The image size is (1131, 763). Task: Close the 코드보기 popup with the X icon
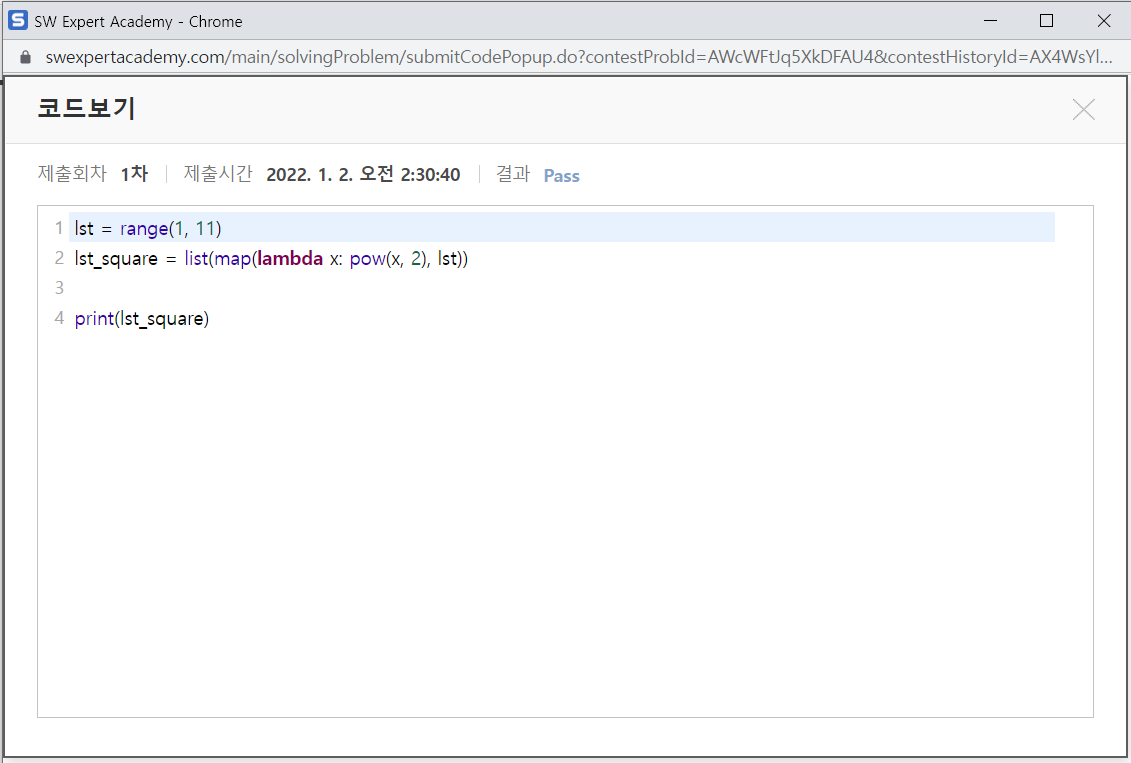coord(1083,110)
